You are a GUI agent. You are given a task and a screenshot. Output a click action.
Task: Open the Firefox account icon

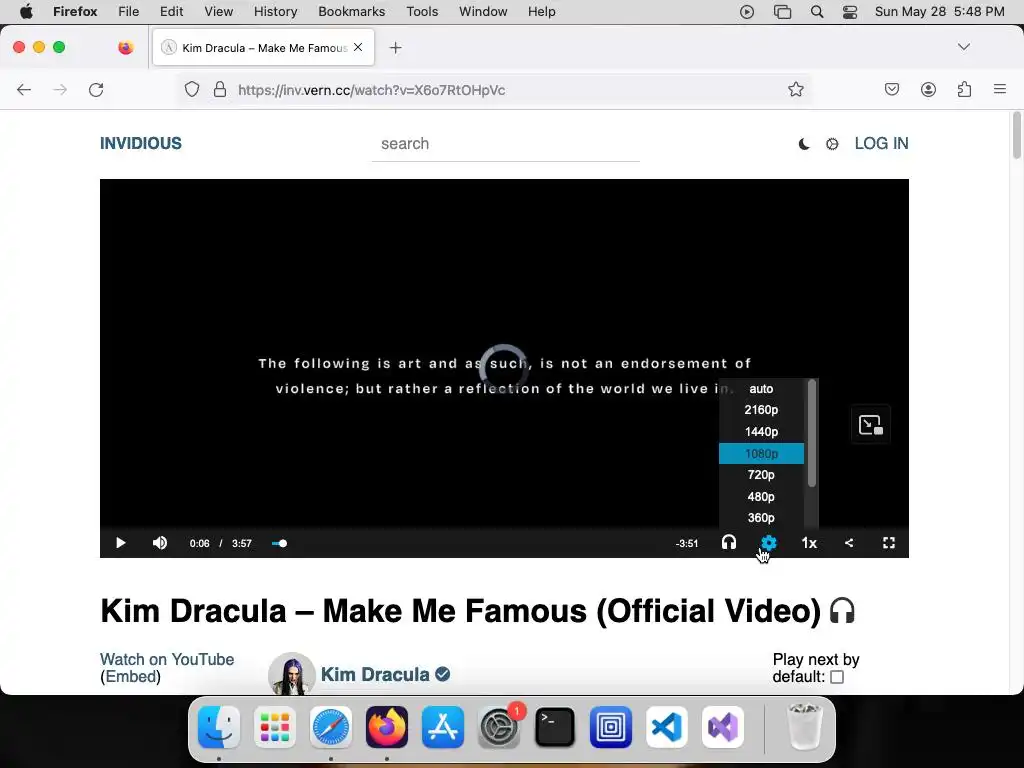click(928, 89)
